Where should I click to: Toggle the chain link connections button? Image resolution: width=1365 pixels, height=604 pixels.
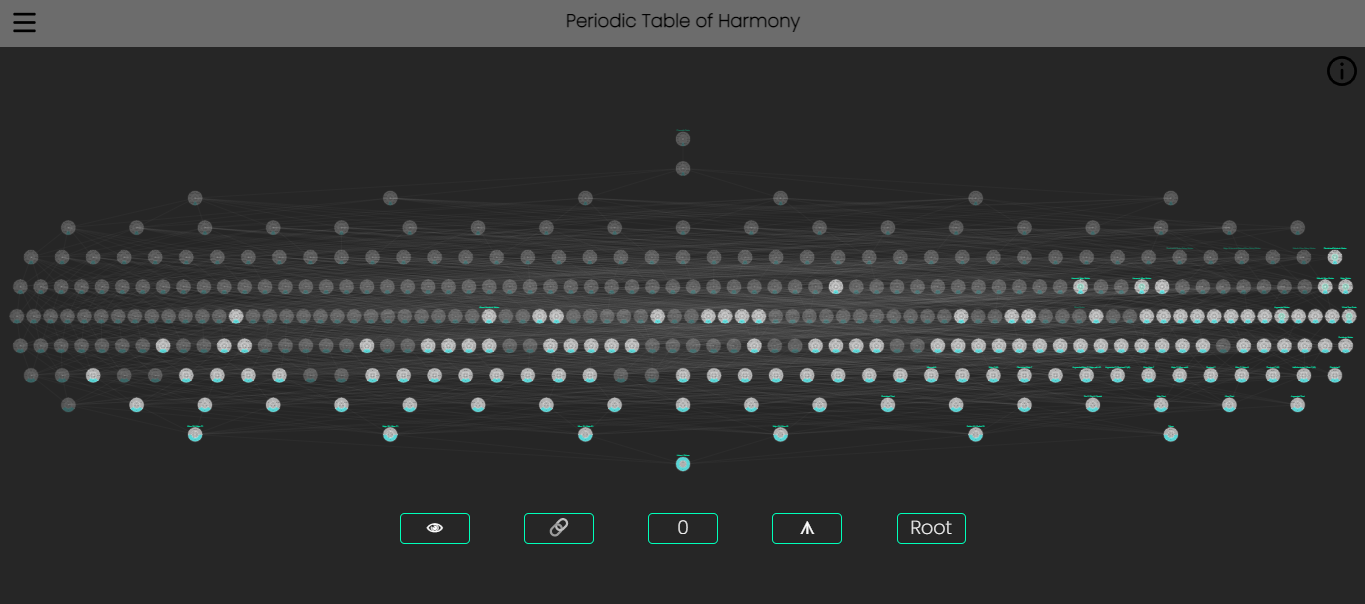pyautogui.click(x=558, y=528)
